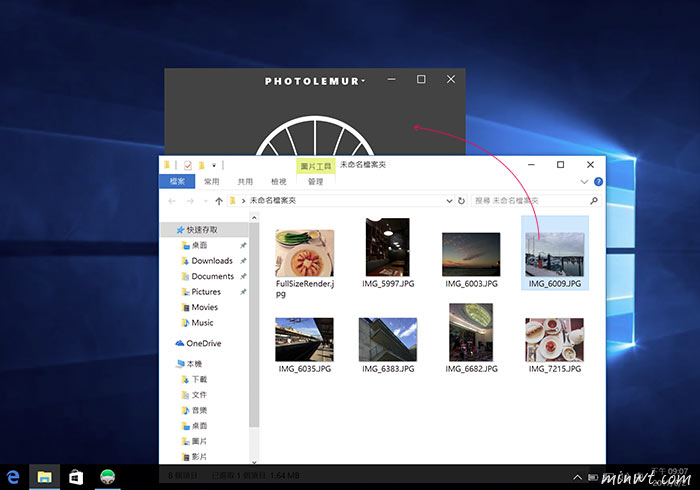Minimize the Photolemur window
Image resolution: width=700 pixels, height=490 pixels.
pos(392,79)
